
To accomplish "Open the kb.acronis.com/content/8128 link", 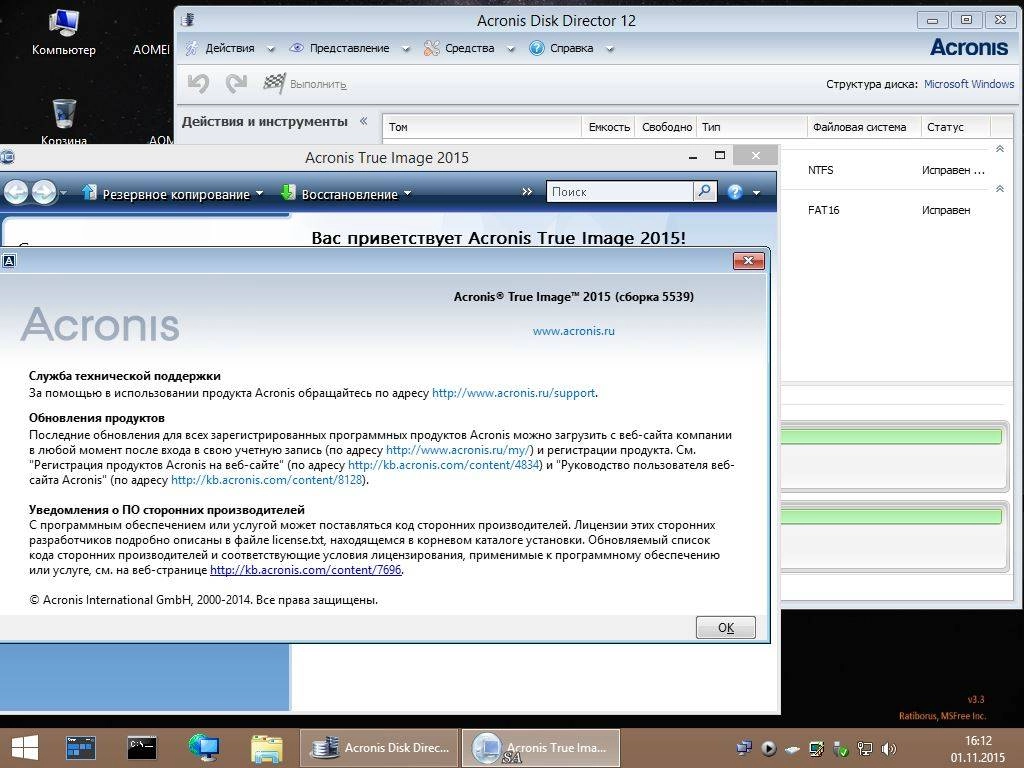I will [267, 480].
